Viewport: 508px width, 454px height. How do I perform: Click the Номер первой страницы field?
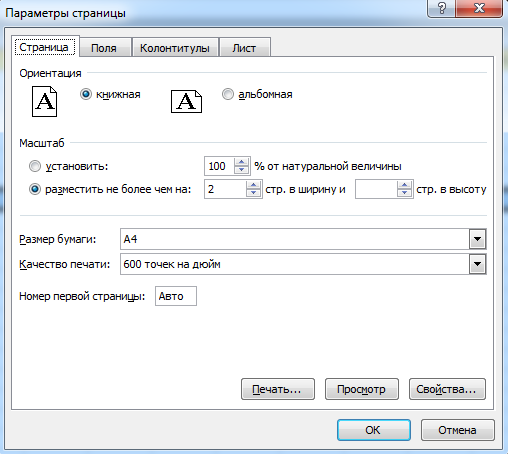[176, 296]
